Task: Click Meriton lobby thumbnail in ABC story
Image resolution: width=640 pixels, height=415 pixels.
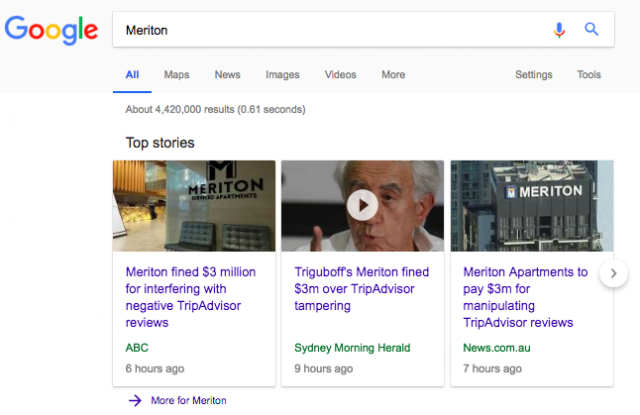Action: (x=194, y=206)
